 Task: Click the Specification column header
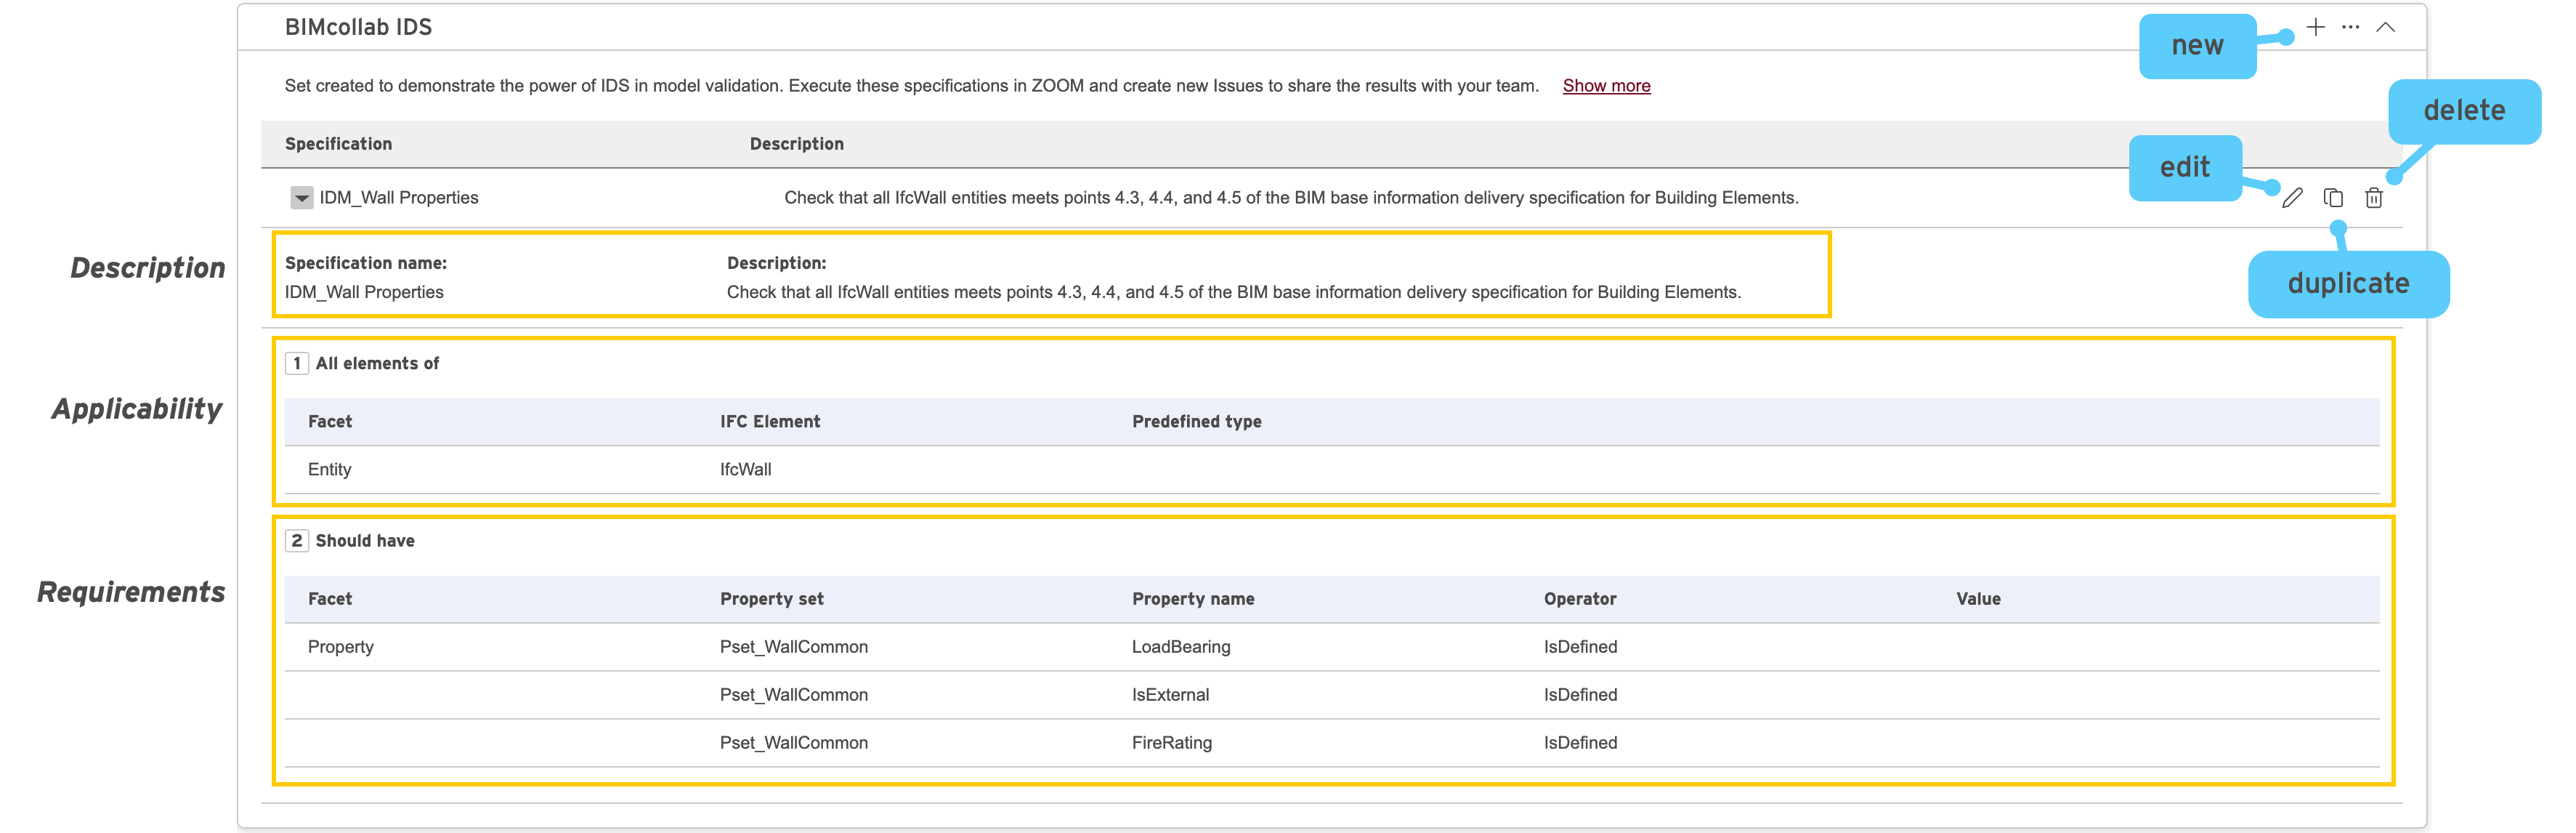pos(338,144)
